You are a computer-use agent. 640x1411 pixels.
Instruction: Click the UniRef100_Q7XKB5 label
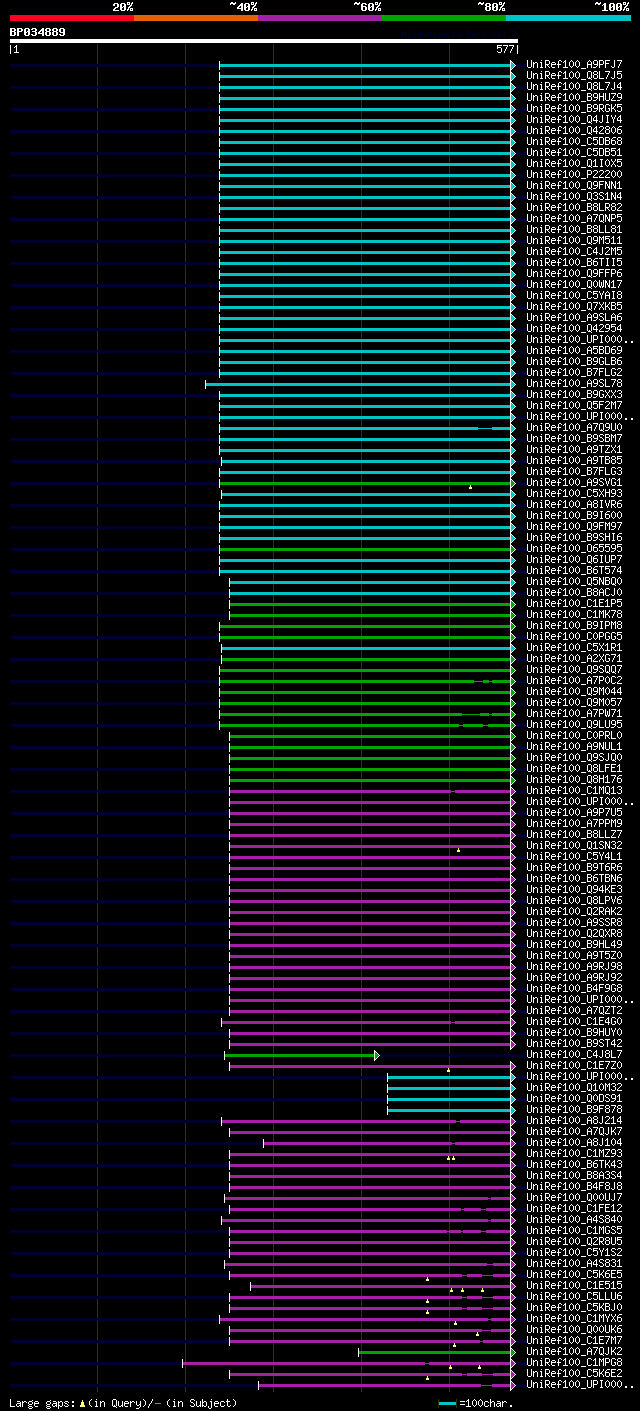coord(574,306)
